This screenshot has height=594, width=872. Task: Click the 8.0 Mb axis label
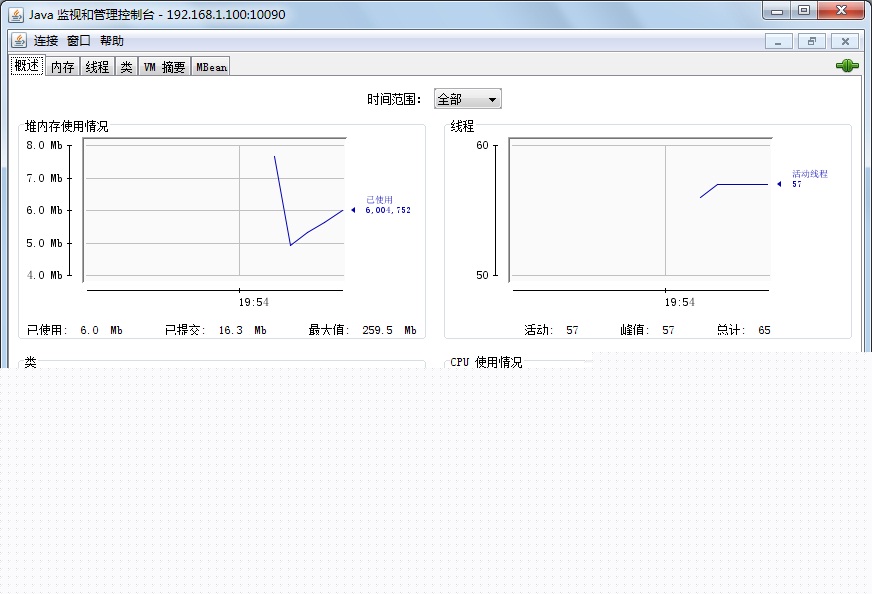coord(44,146)
